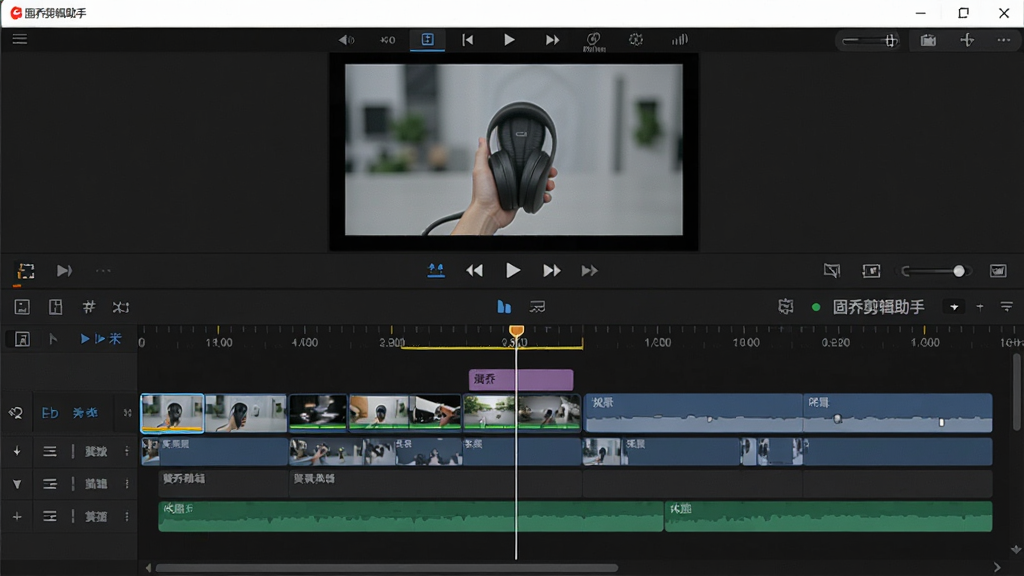Click the horizontal scrollbar below the timeline
Screen dimensions: 1024x576
coord(387,568)
